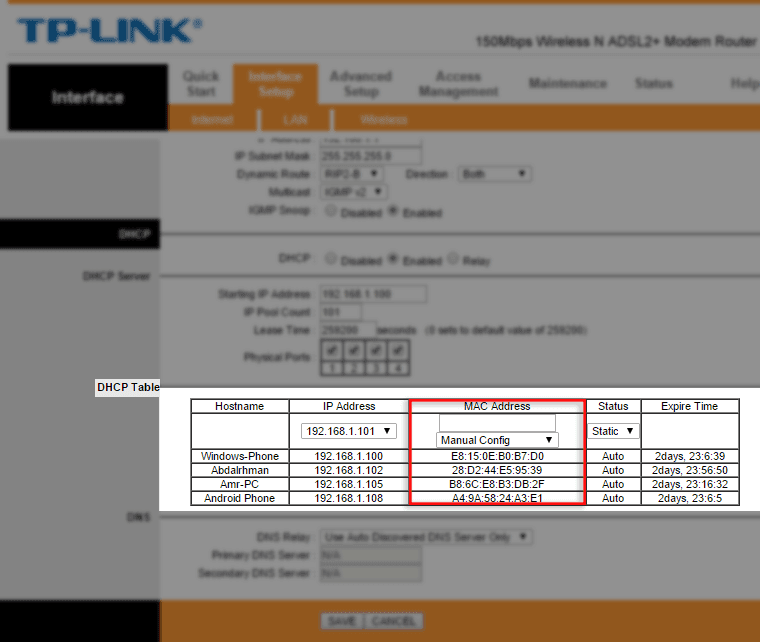Switch to the LAN sub-tab
Image resolution: width=760 pixels, height=642 pixels.
[295, 120]
